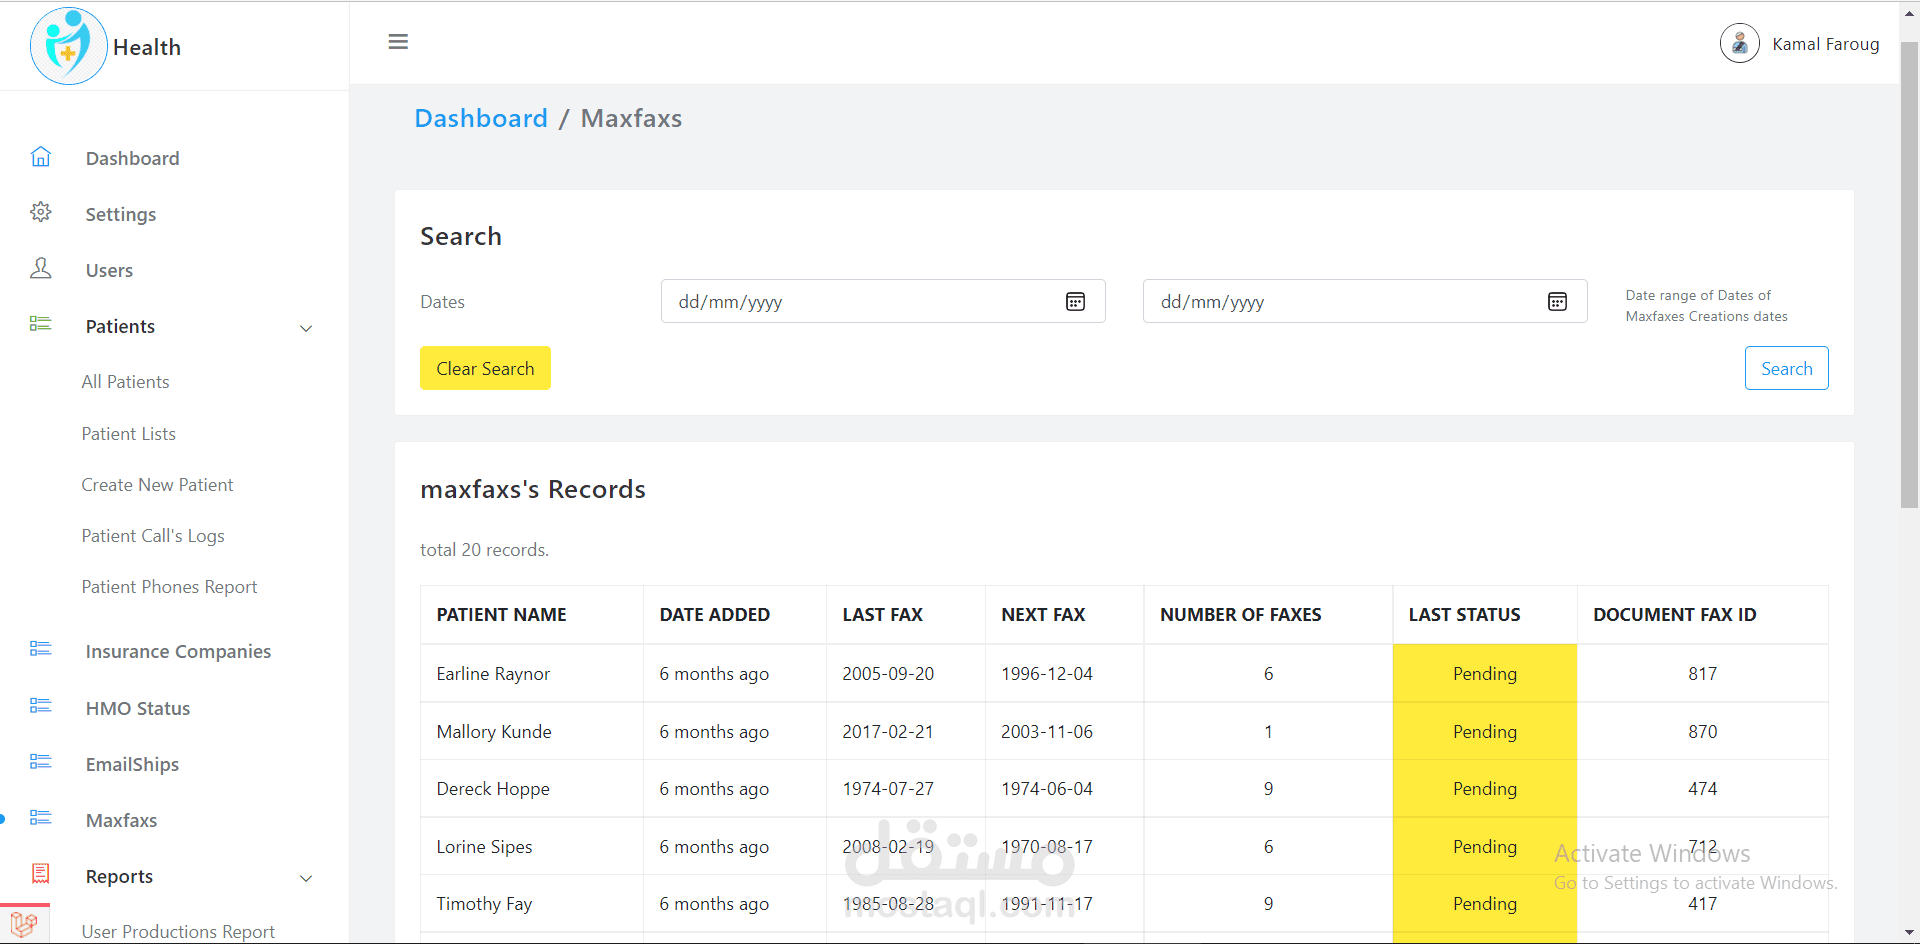The width and height of the screenshot is (1920, 944).
Task: Open the first date field calendar picker
Action: [1075, 302]
